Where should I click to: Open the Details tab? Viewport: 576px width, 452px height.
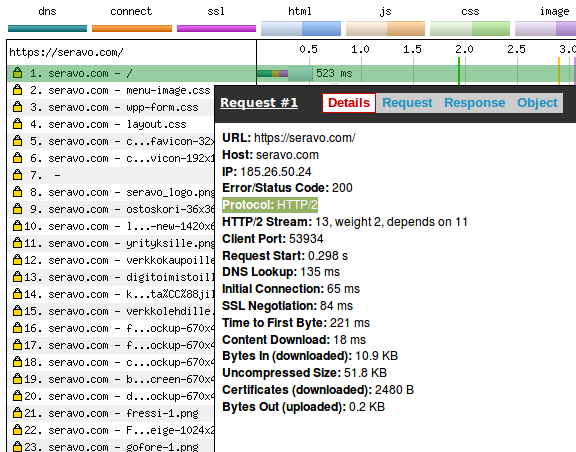click(x=349, y=103)
